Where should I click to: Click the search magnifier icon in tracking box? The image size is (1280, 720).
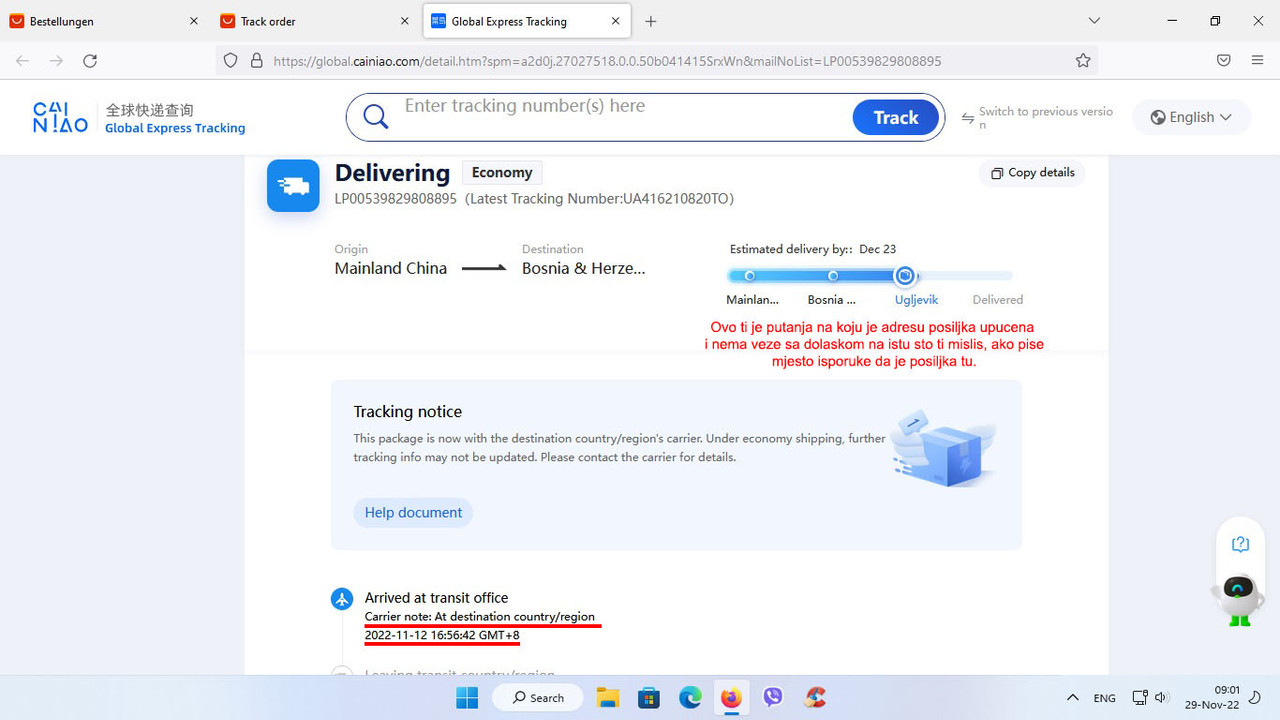(x=376, y=117)
